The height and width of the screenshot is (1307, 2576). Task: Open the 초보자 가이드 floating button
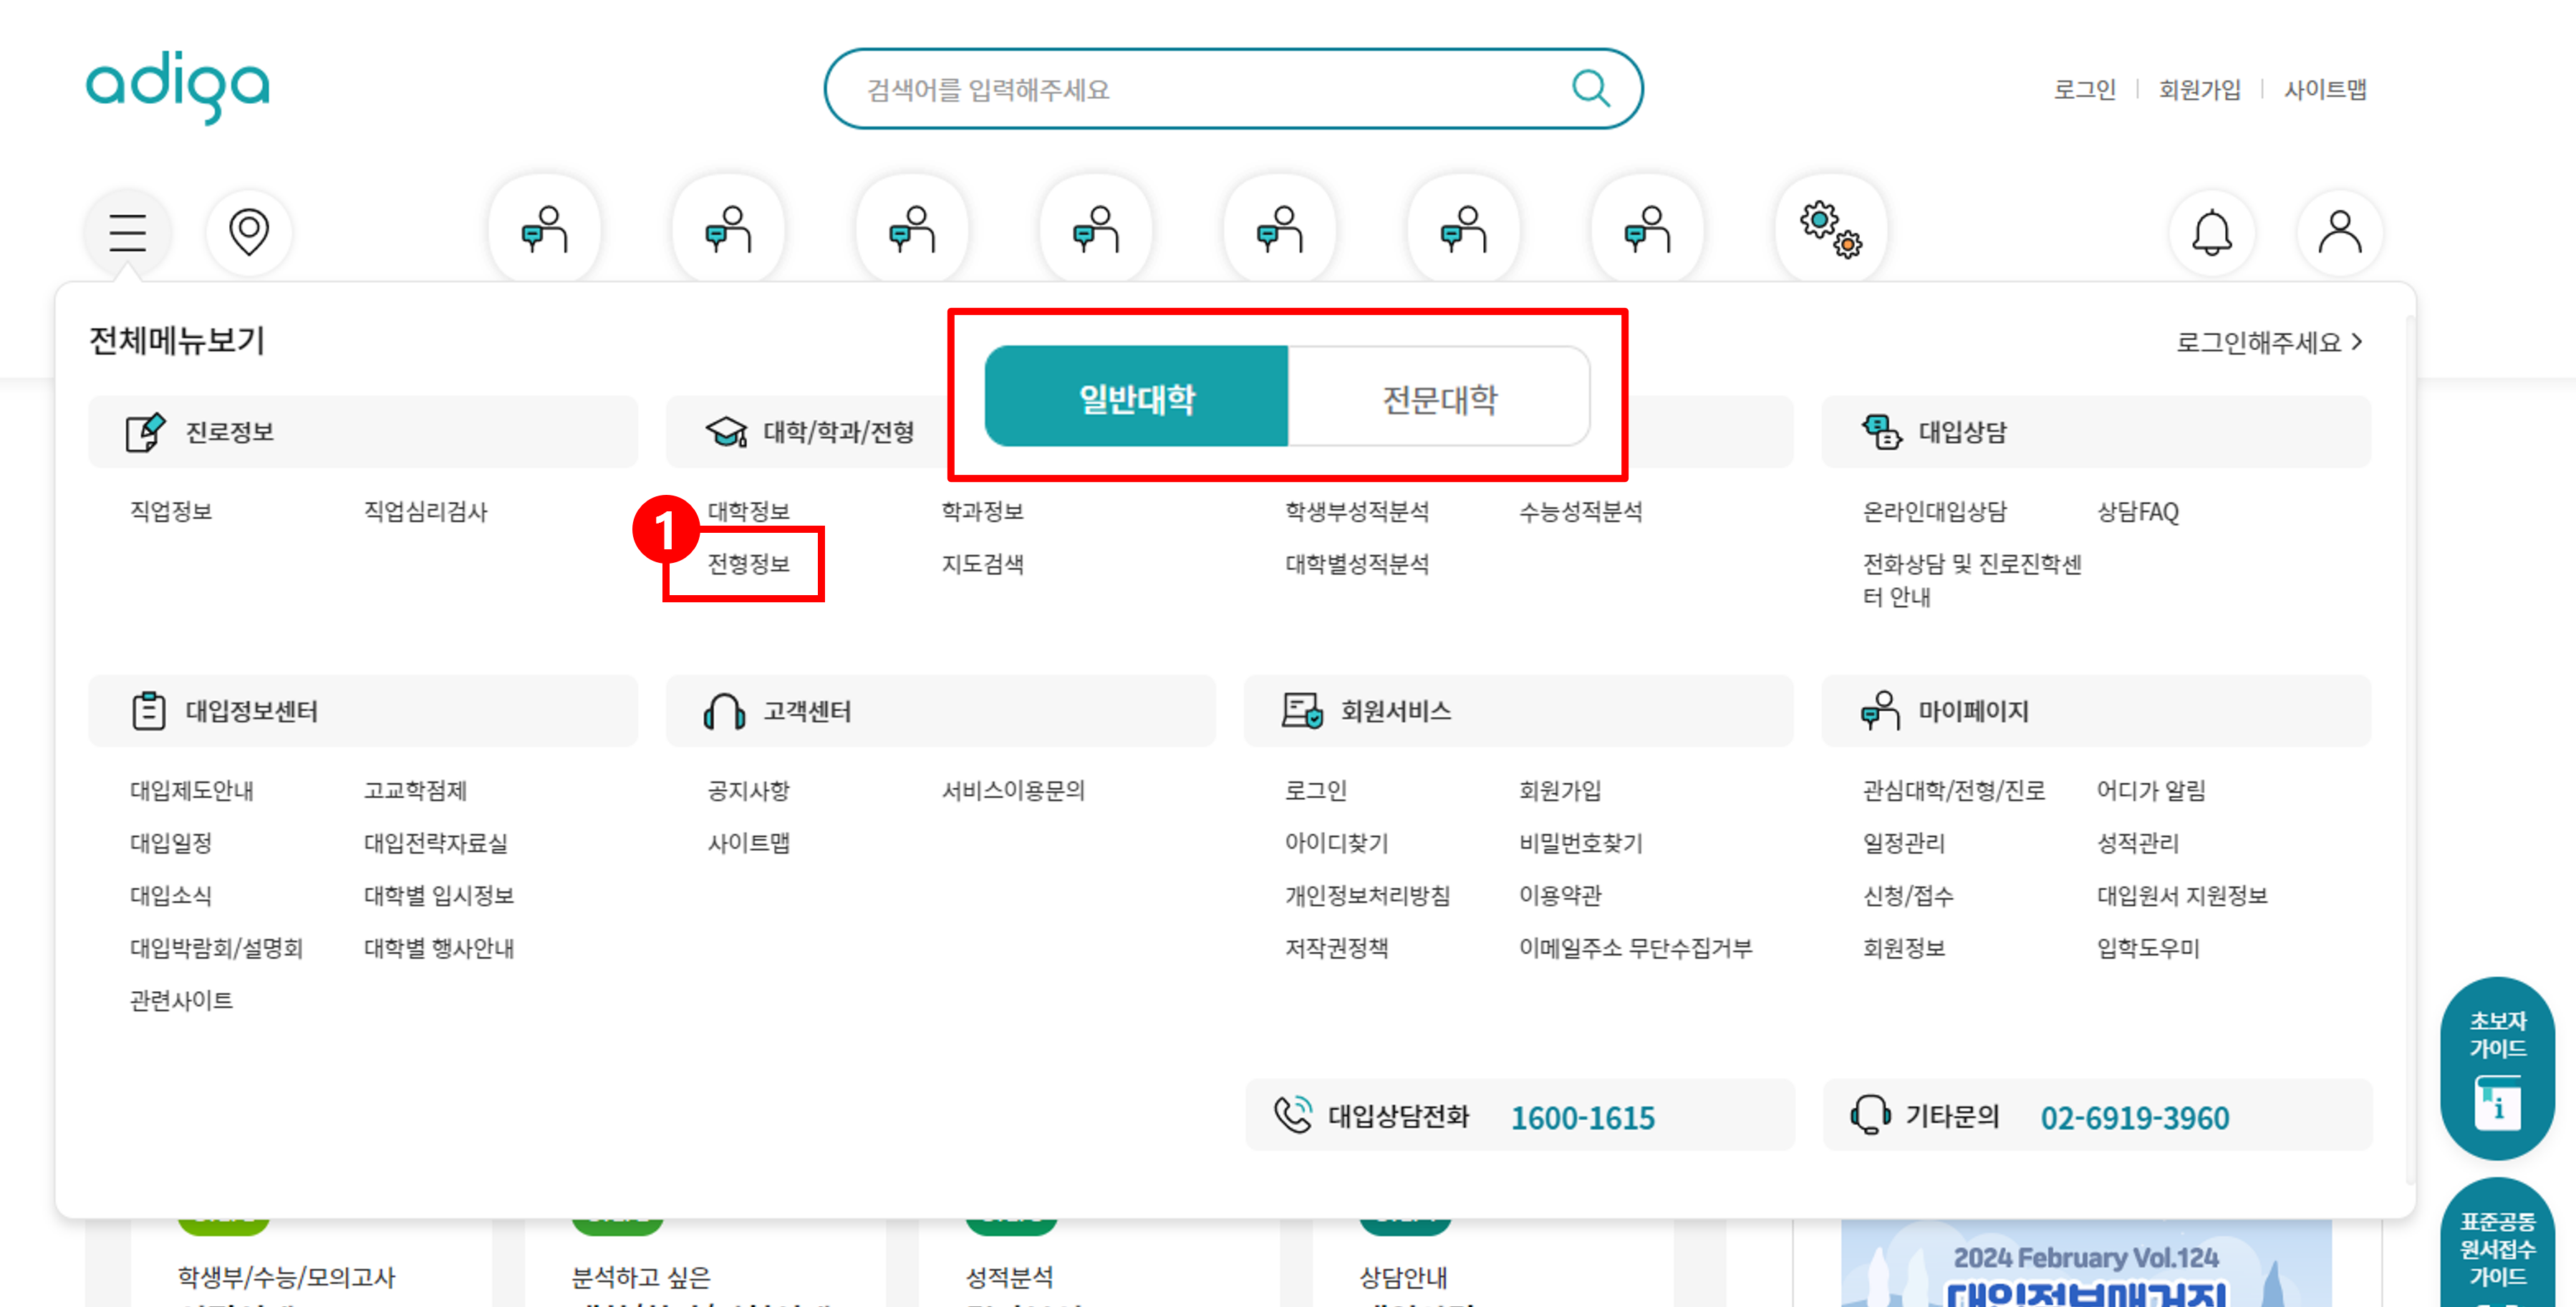(x=2498, y=1068)
